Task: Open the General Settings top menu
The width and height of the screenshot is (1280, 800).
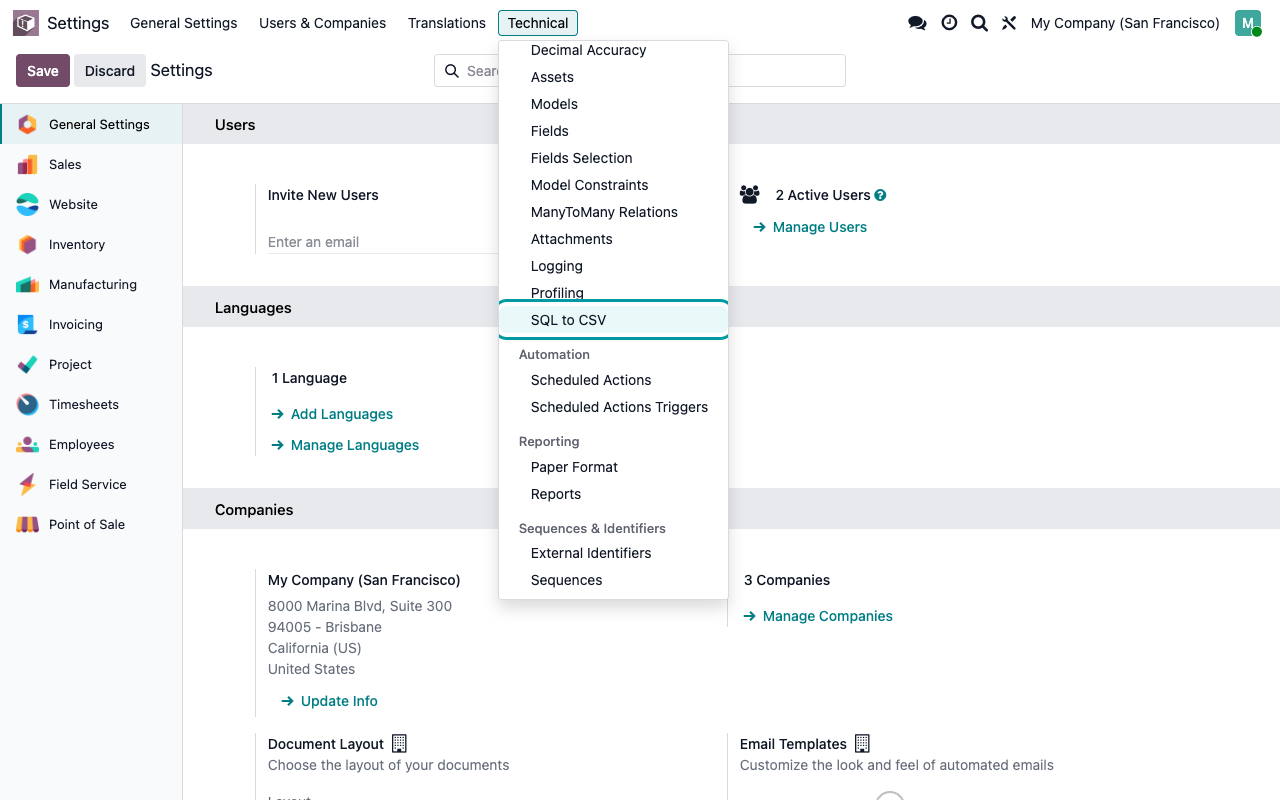Action: pyautogui.click(x=184, y=23)
